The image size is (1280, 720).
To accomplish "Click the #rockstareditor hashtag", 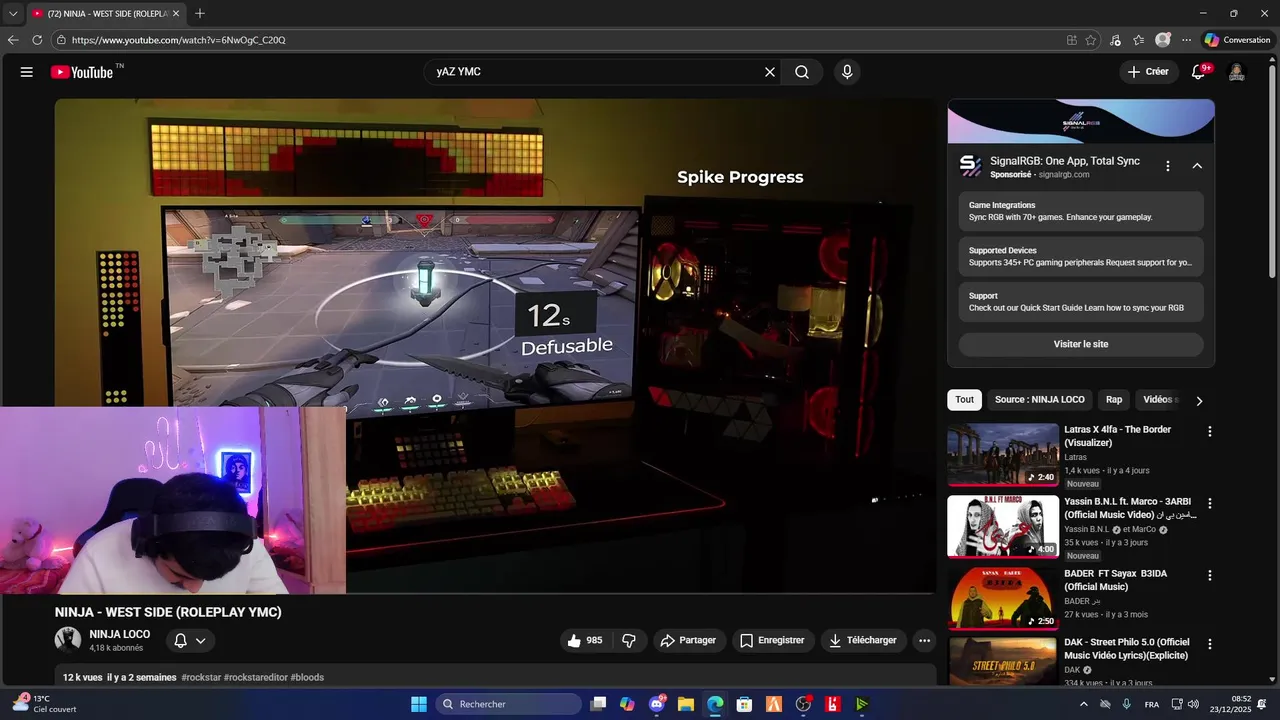I will click(255, 677).
